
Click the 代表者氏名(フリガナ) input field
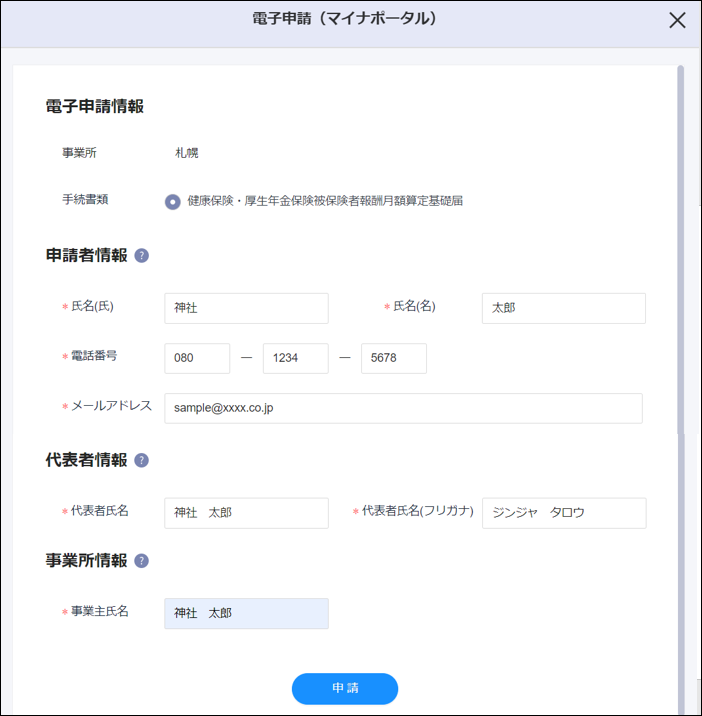pos(564,513)
